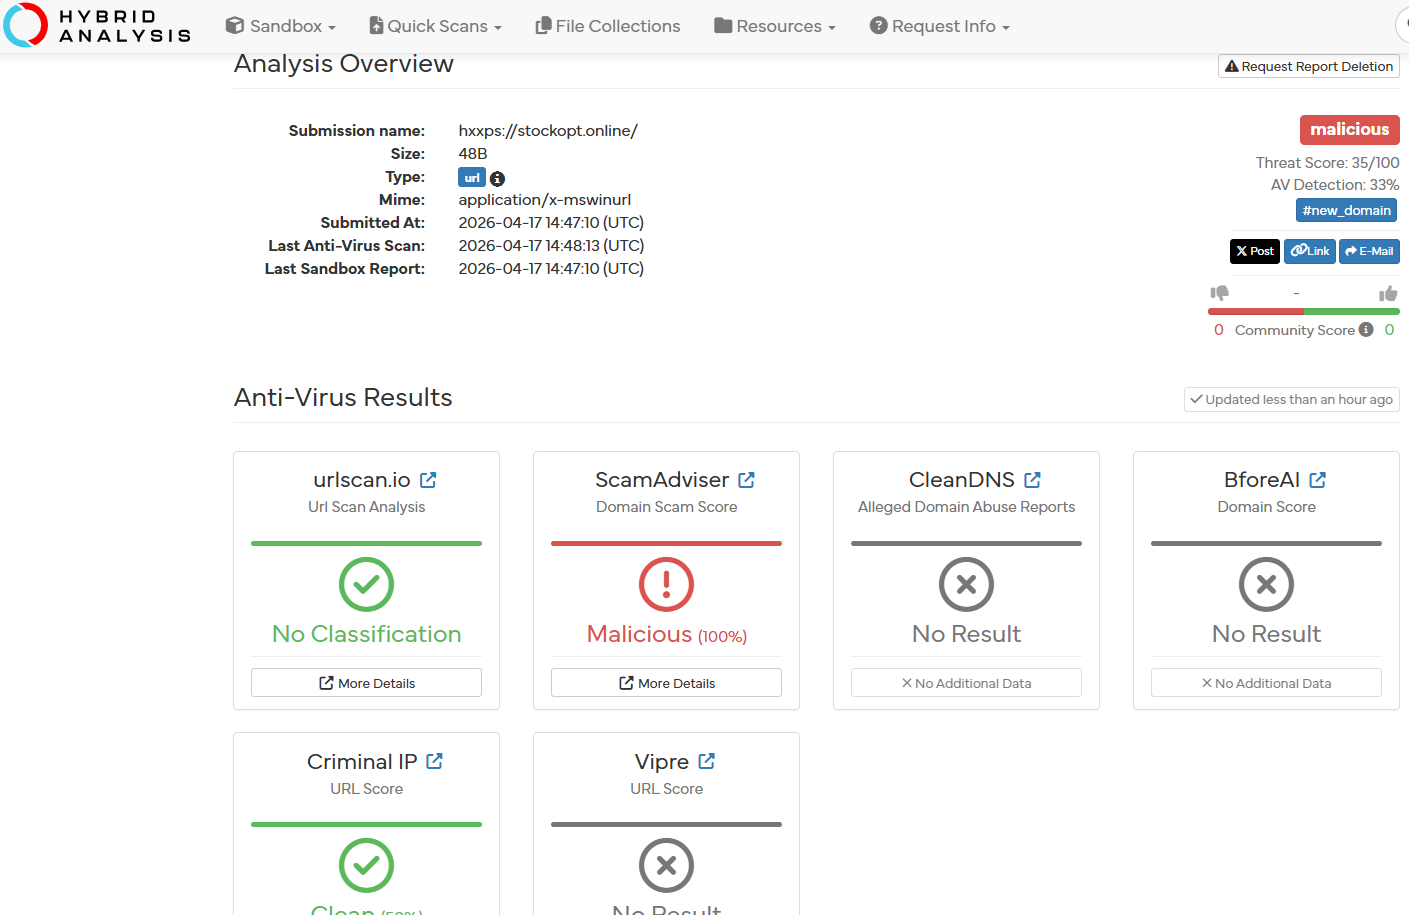Image resolution: width=1409 pixels, height=915 pixels.
Task: Click No Additional Data under BforeAI
Action: pyautogui.click(x=1266, y=683)
